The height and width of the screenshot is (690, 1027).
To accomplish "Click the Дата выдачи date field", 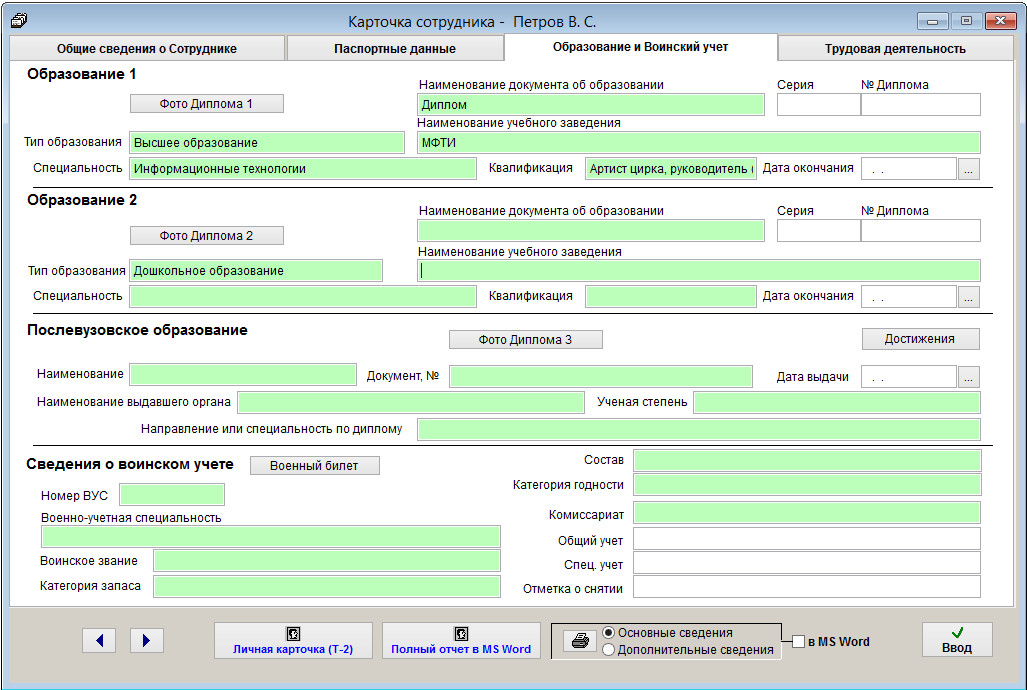I will 909,377.
